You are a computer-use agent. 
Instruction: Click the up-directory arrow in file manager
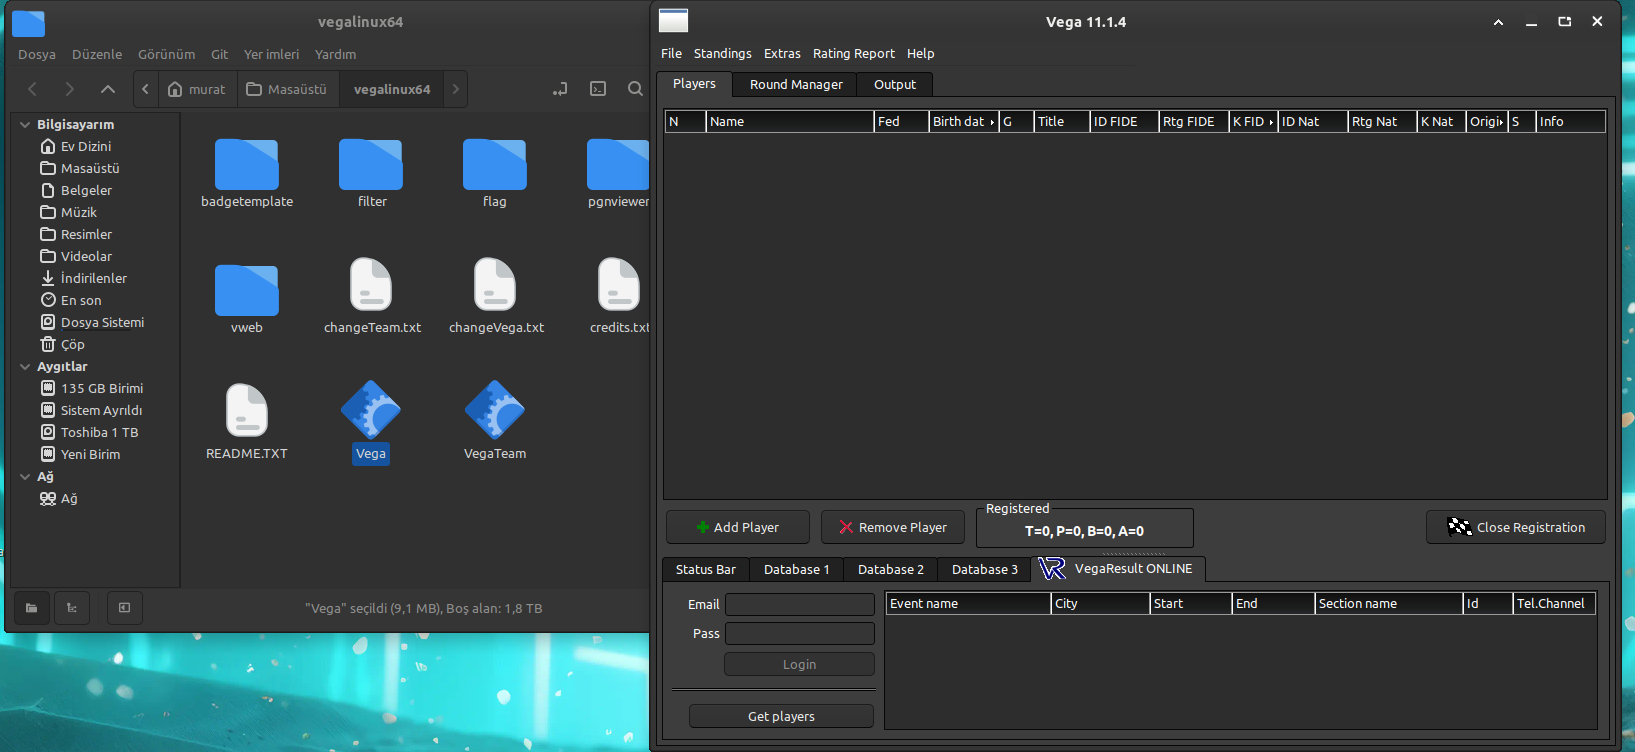[x=108, y=89]
